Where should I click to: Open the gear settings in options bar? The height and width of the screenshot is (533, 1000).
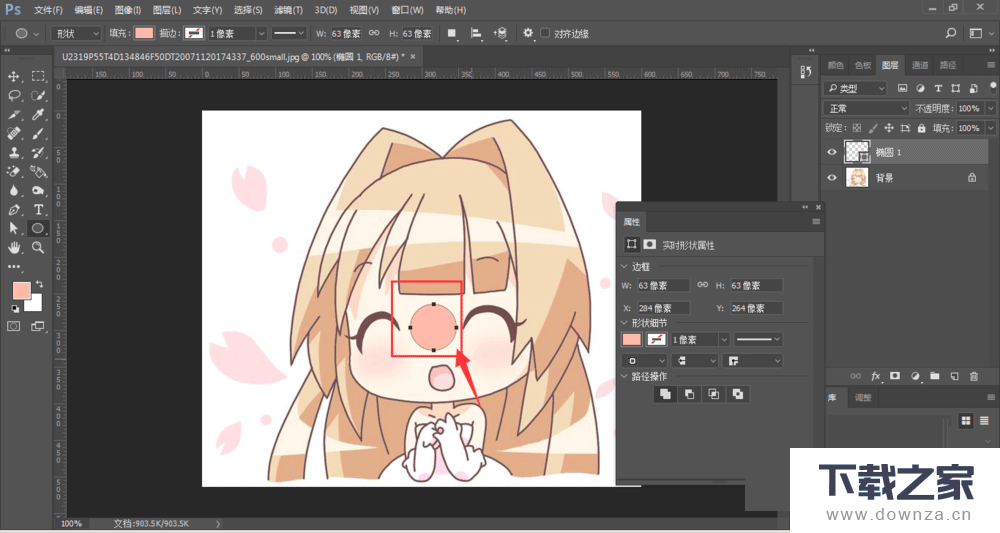pos(528,33)
